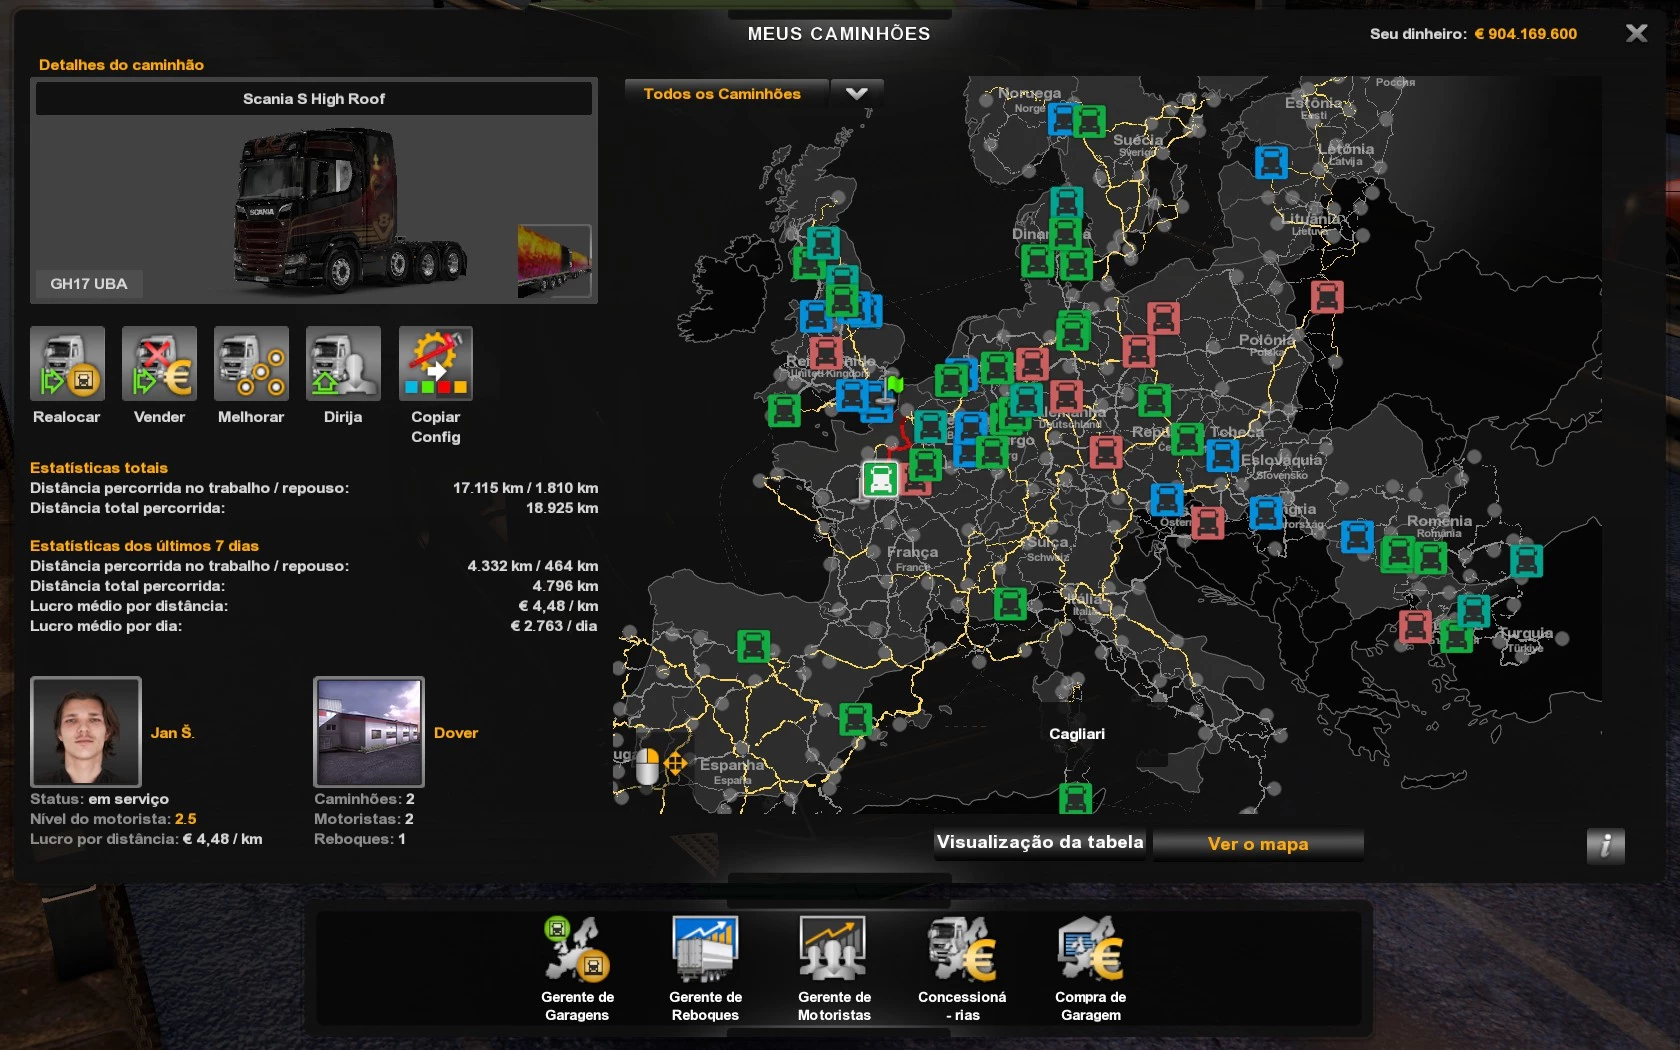Select the highlighted white truck map marker
Viewport: 1680px width, 1050px height.
tap(880, 479)
